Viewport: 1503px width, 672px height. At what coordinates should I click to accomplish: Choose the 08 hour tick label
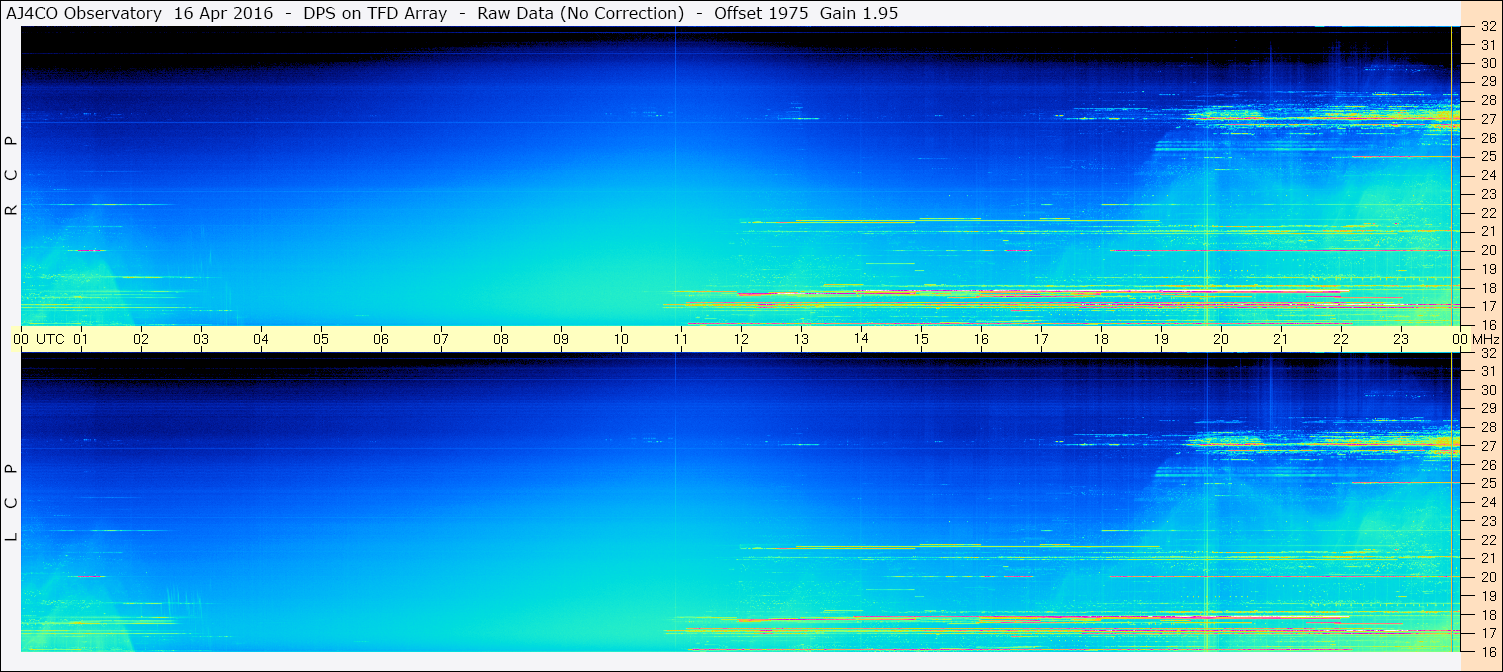click(501, 339)
